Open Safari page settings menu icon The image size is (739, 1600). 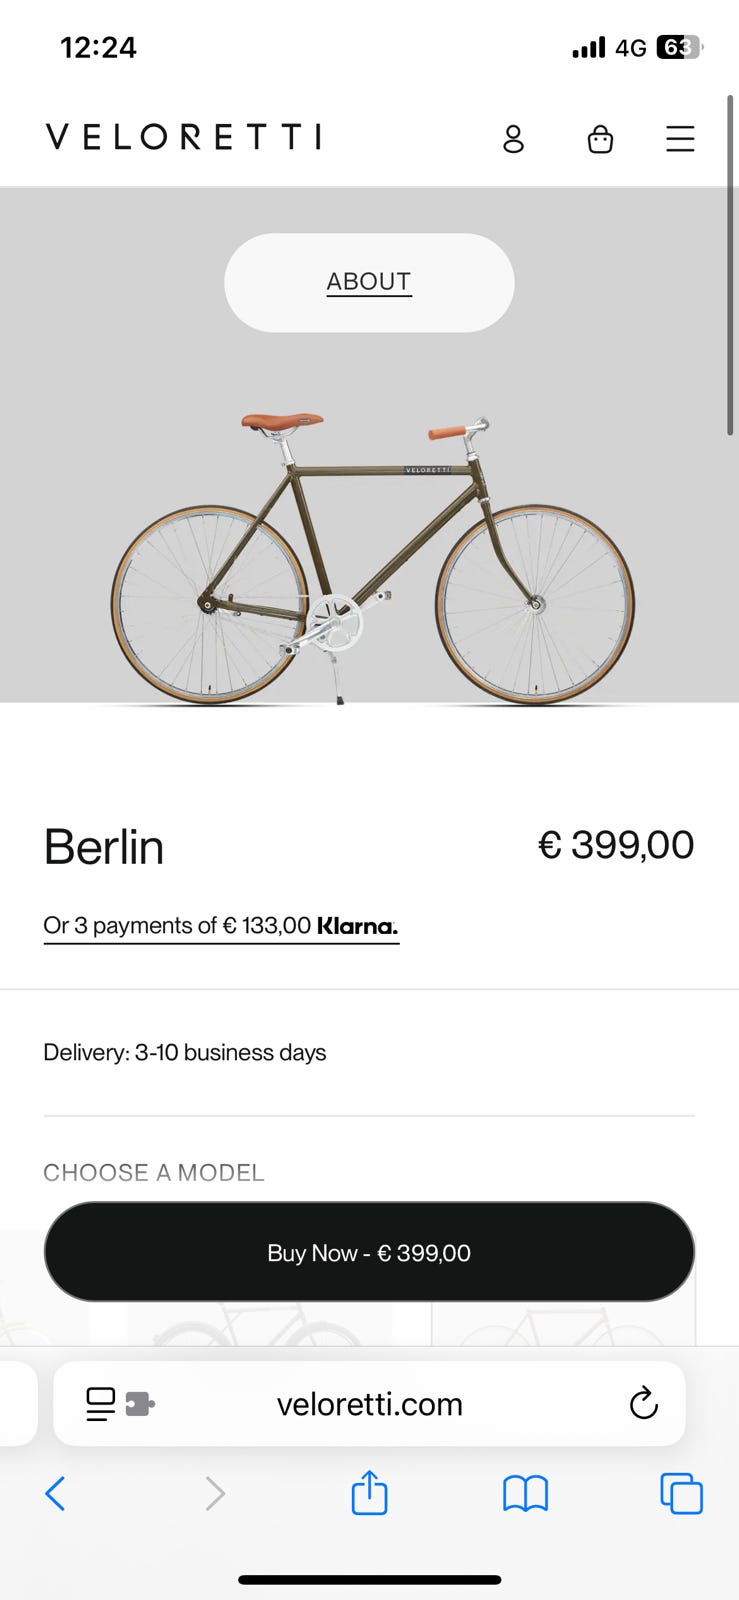coord(101,1404)
